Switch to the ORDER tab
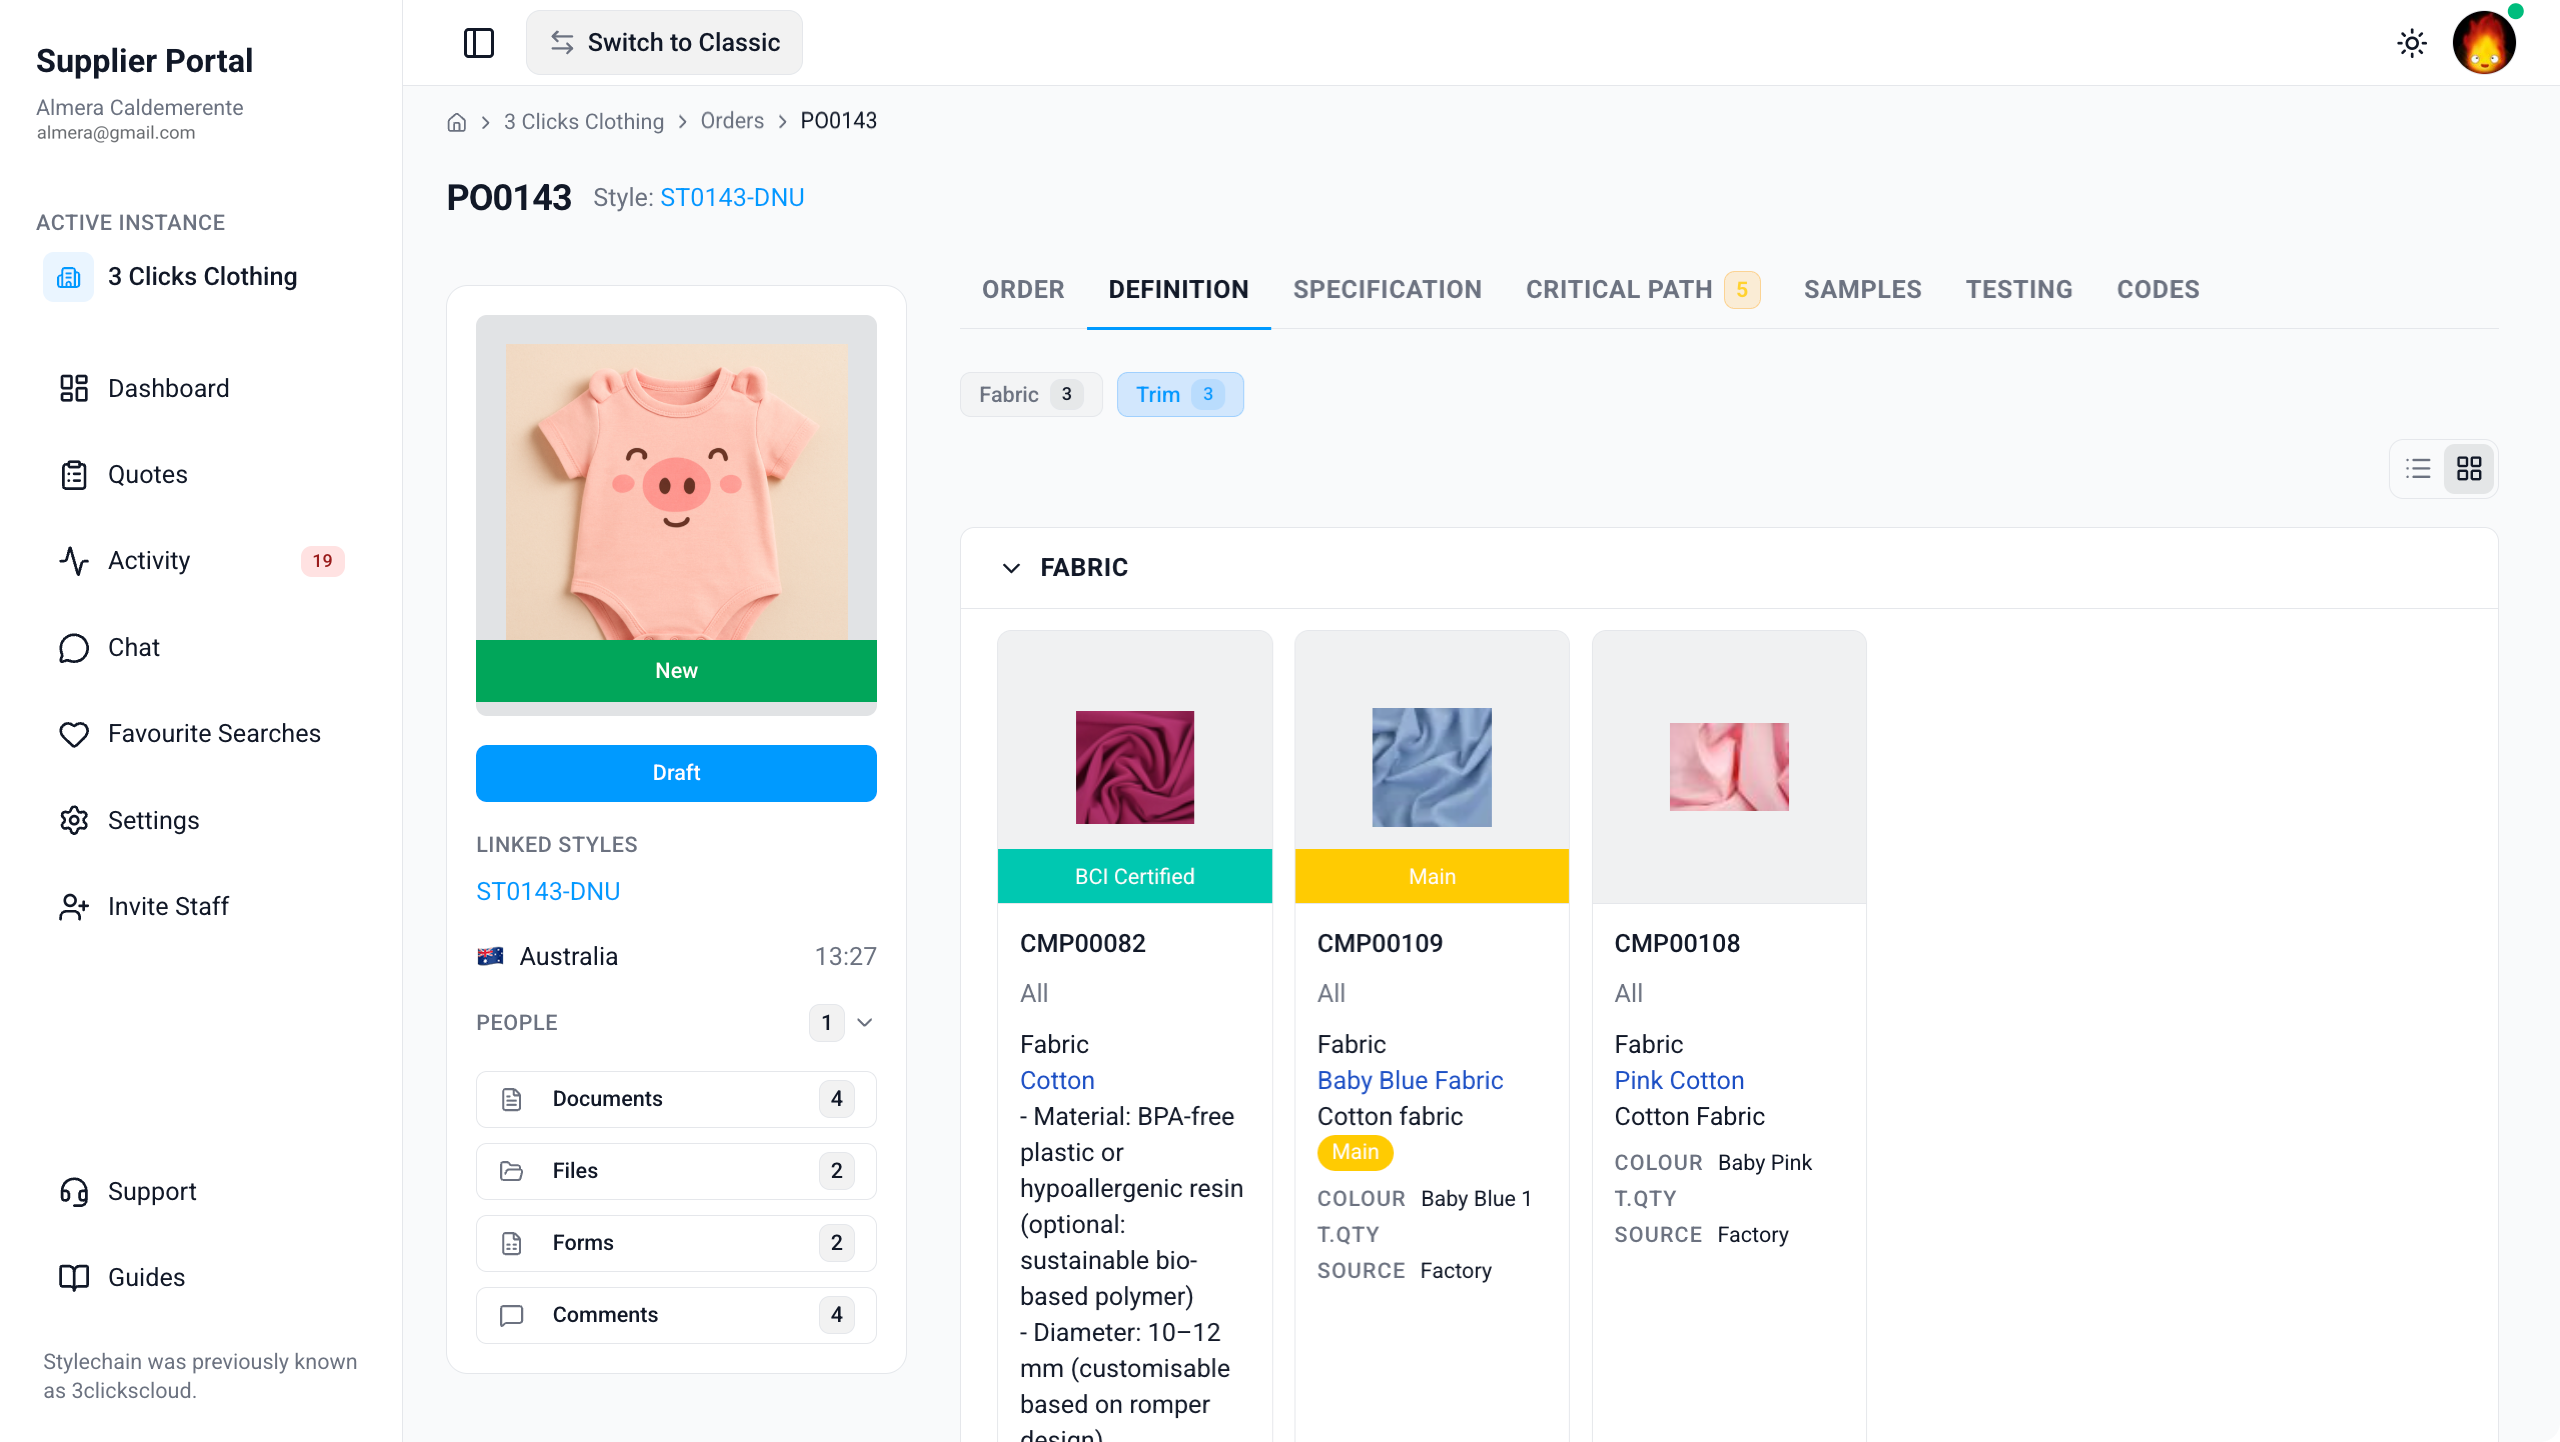 pos(1023,290)
